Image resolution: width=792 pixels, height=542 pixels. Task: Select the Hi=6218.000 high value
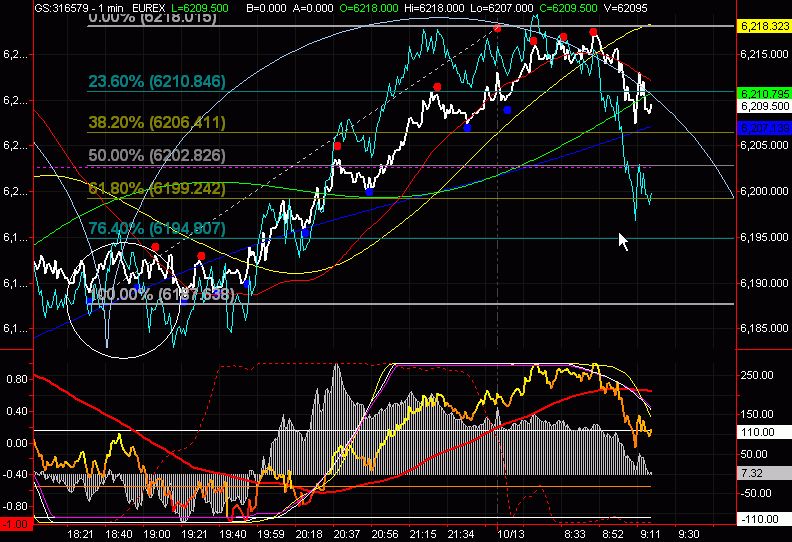433,8
